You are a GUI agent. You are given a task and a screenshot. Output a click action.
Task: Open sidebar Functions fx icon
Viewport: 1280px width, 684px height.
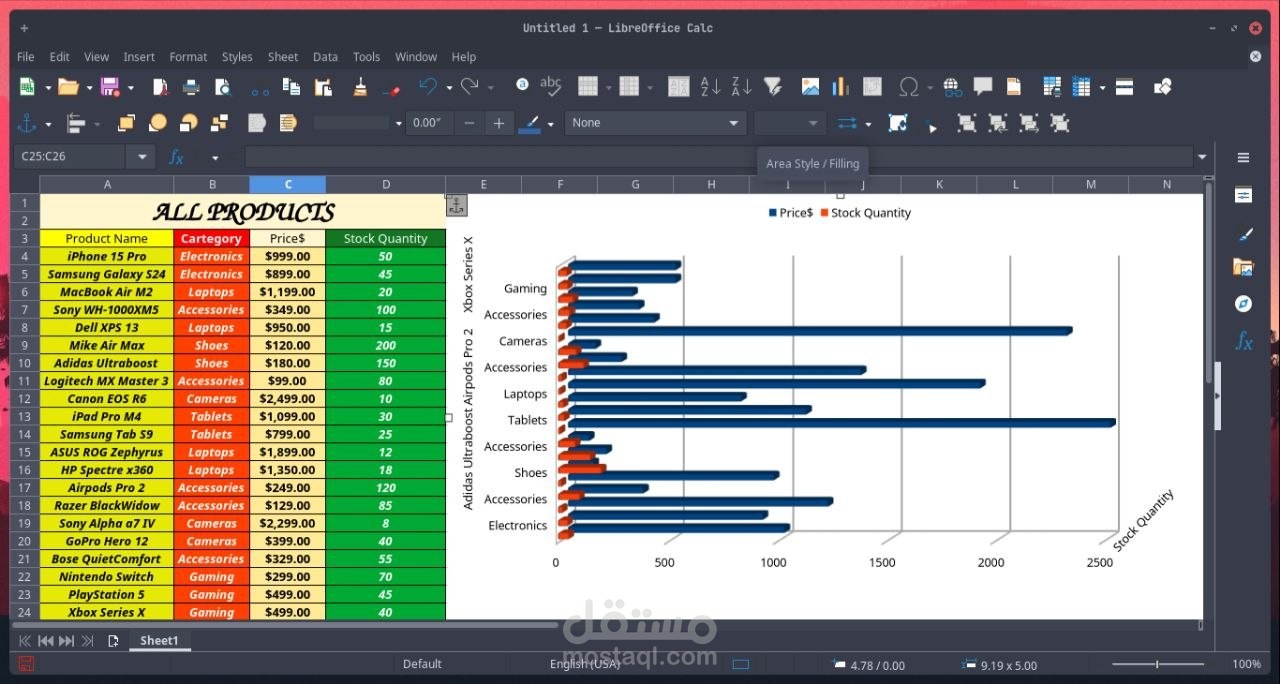pos(1243,341)
